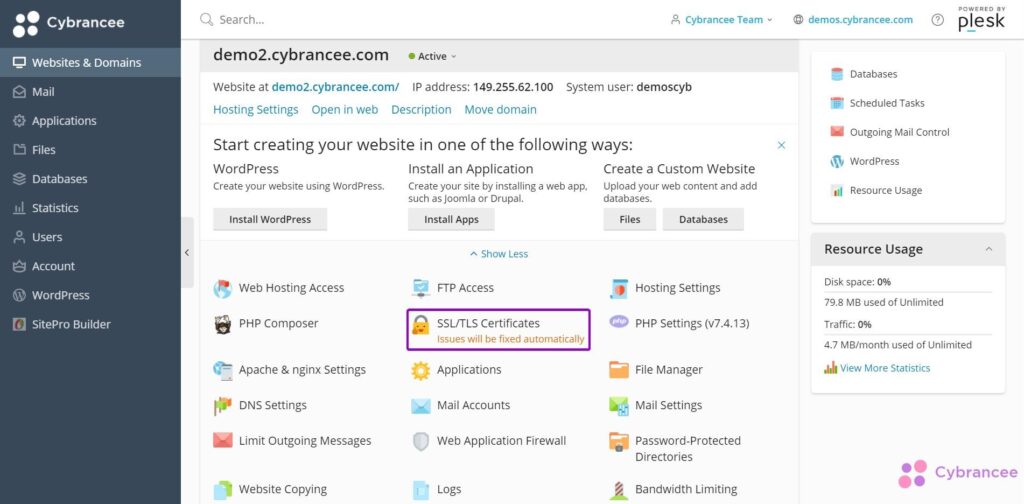Viewport: 1024px width, 504px height.
Task: Open Files in the sidebar
Action: point(90,150)
